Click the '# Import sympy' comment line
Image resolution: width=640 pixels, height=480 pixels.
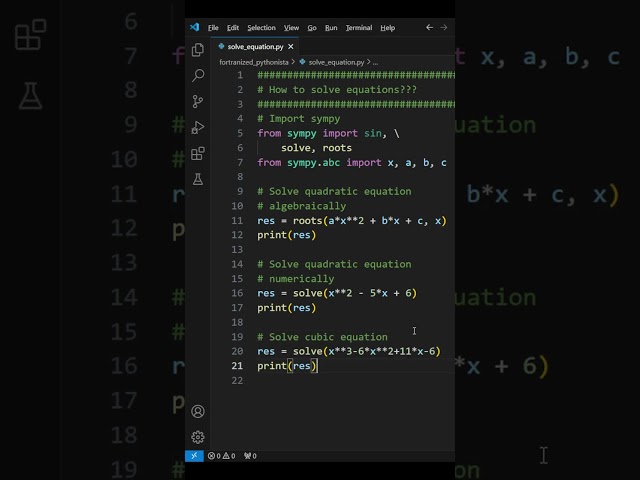(298, 119)
